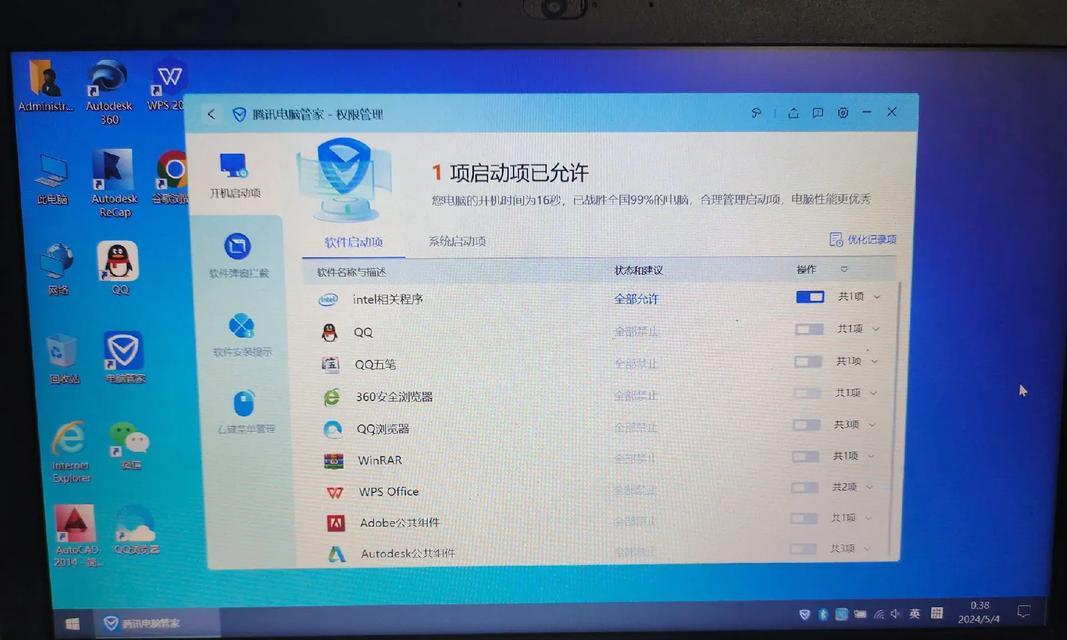1067x640 pixels.
Task: Expand 共1项 for 360安全浏览器
Action: coord(856,392)
